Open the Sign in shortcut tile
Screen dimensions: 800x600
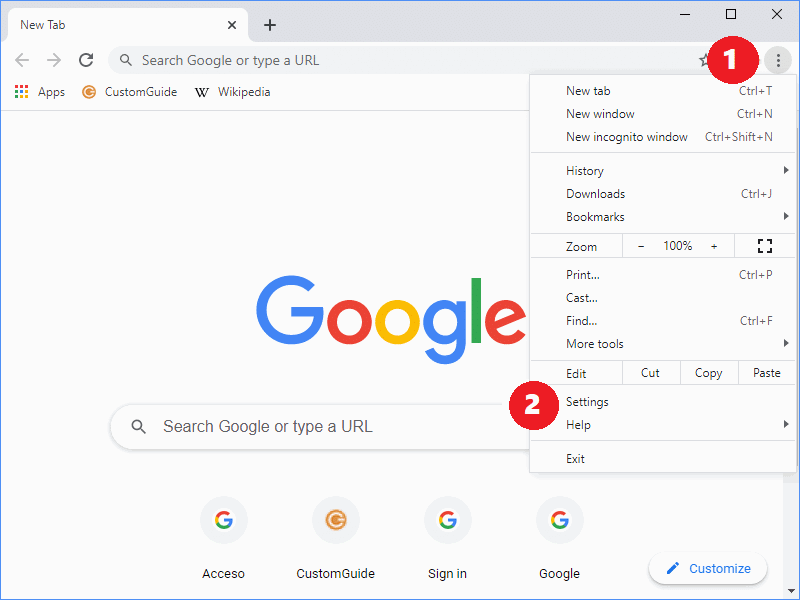pos(447,538)
